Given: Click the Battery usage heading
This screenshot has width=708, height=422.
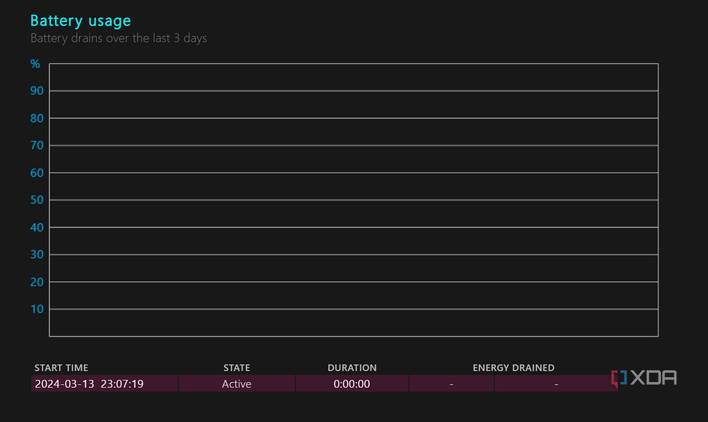Looking at the screenshot, I should point(80,21).
